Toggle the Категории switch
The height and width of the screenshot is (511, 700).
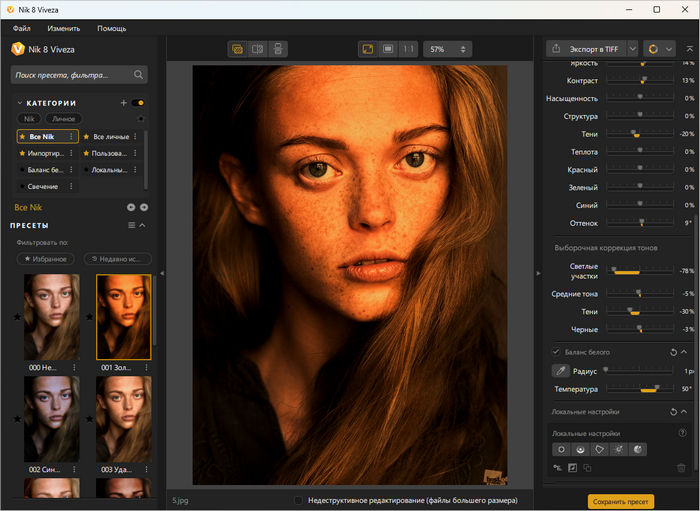pos(138,103)
